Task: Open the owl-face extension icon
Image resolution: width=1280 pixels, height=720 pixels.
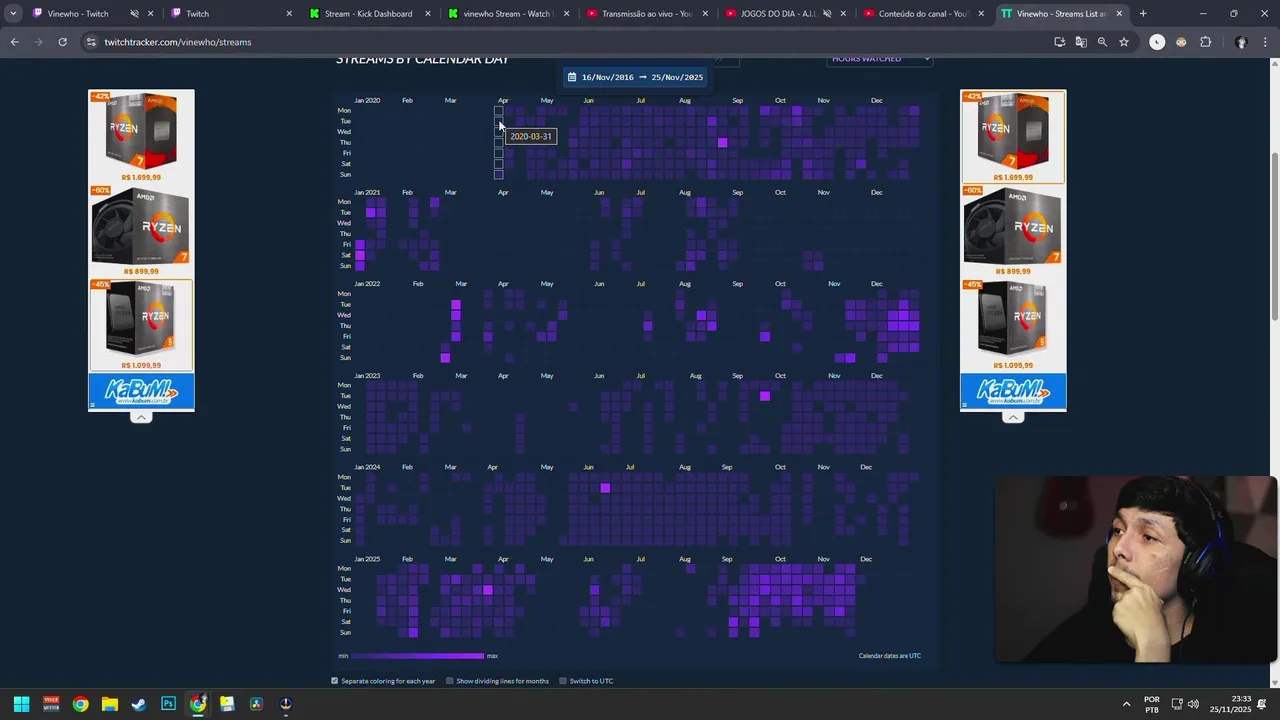Action: pos(1181,42)
